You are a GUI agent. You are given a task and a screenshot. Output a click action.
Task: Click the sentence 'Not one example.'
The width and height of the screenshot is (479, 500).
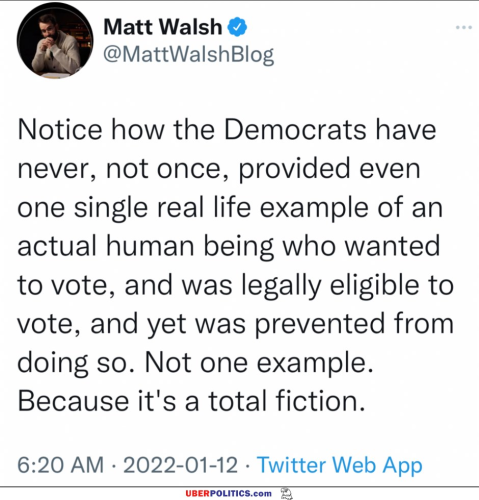[259, 363]
